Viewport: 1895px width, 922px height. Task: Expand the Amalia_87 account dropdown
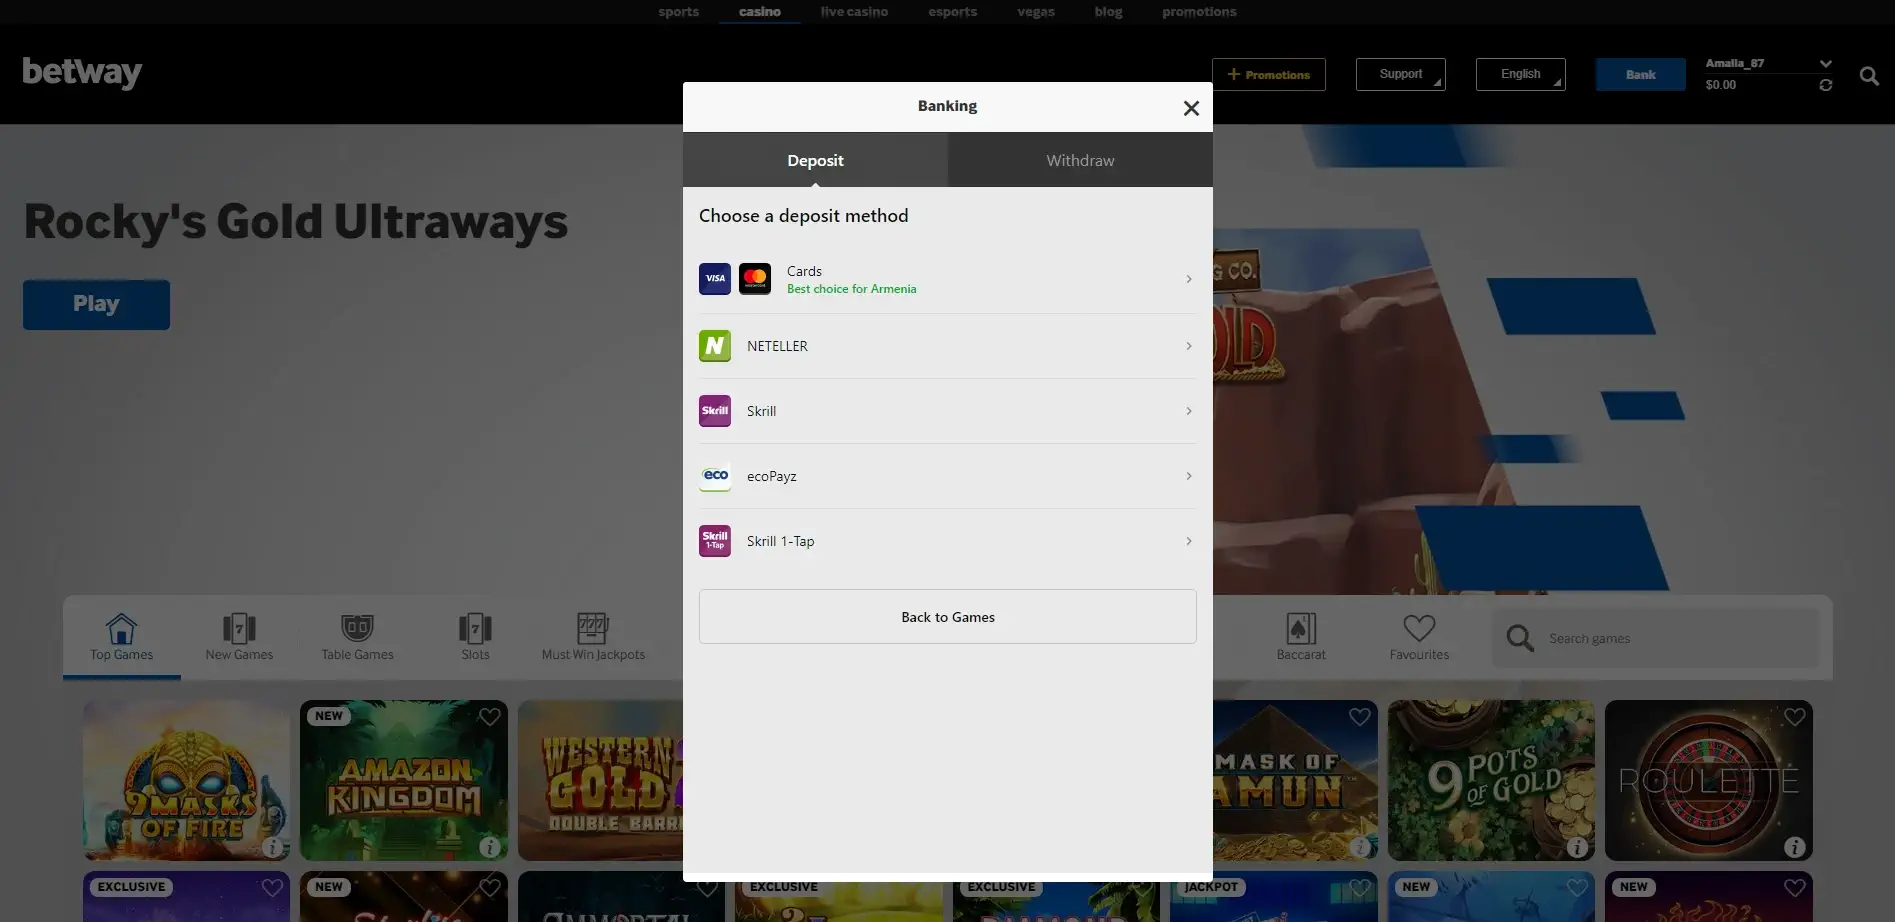click(x=1824, y=62)
